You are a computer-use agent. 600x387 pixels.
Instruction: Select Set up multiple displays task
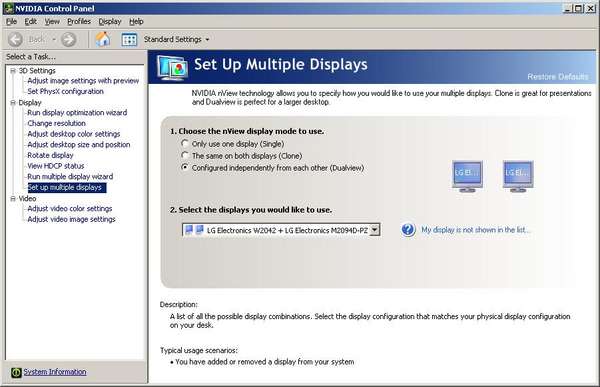tap(67, 187)
